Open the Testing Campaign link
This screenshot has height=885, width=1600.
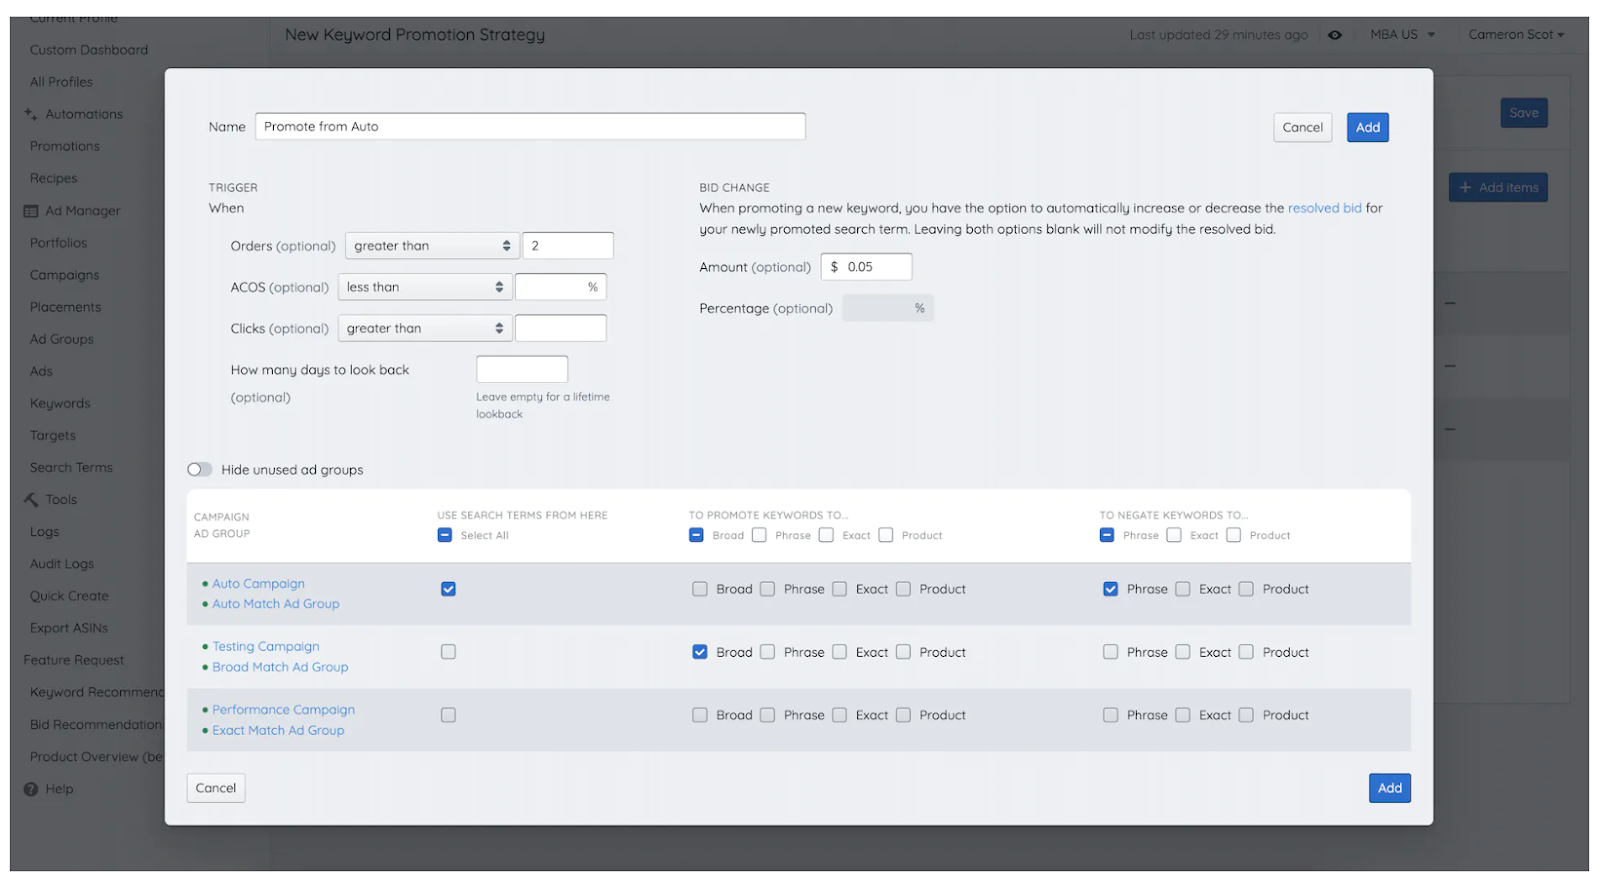coord(266,647)
